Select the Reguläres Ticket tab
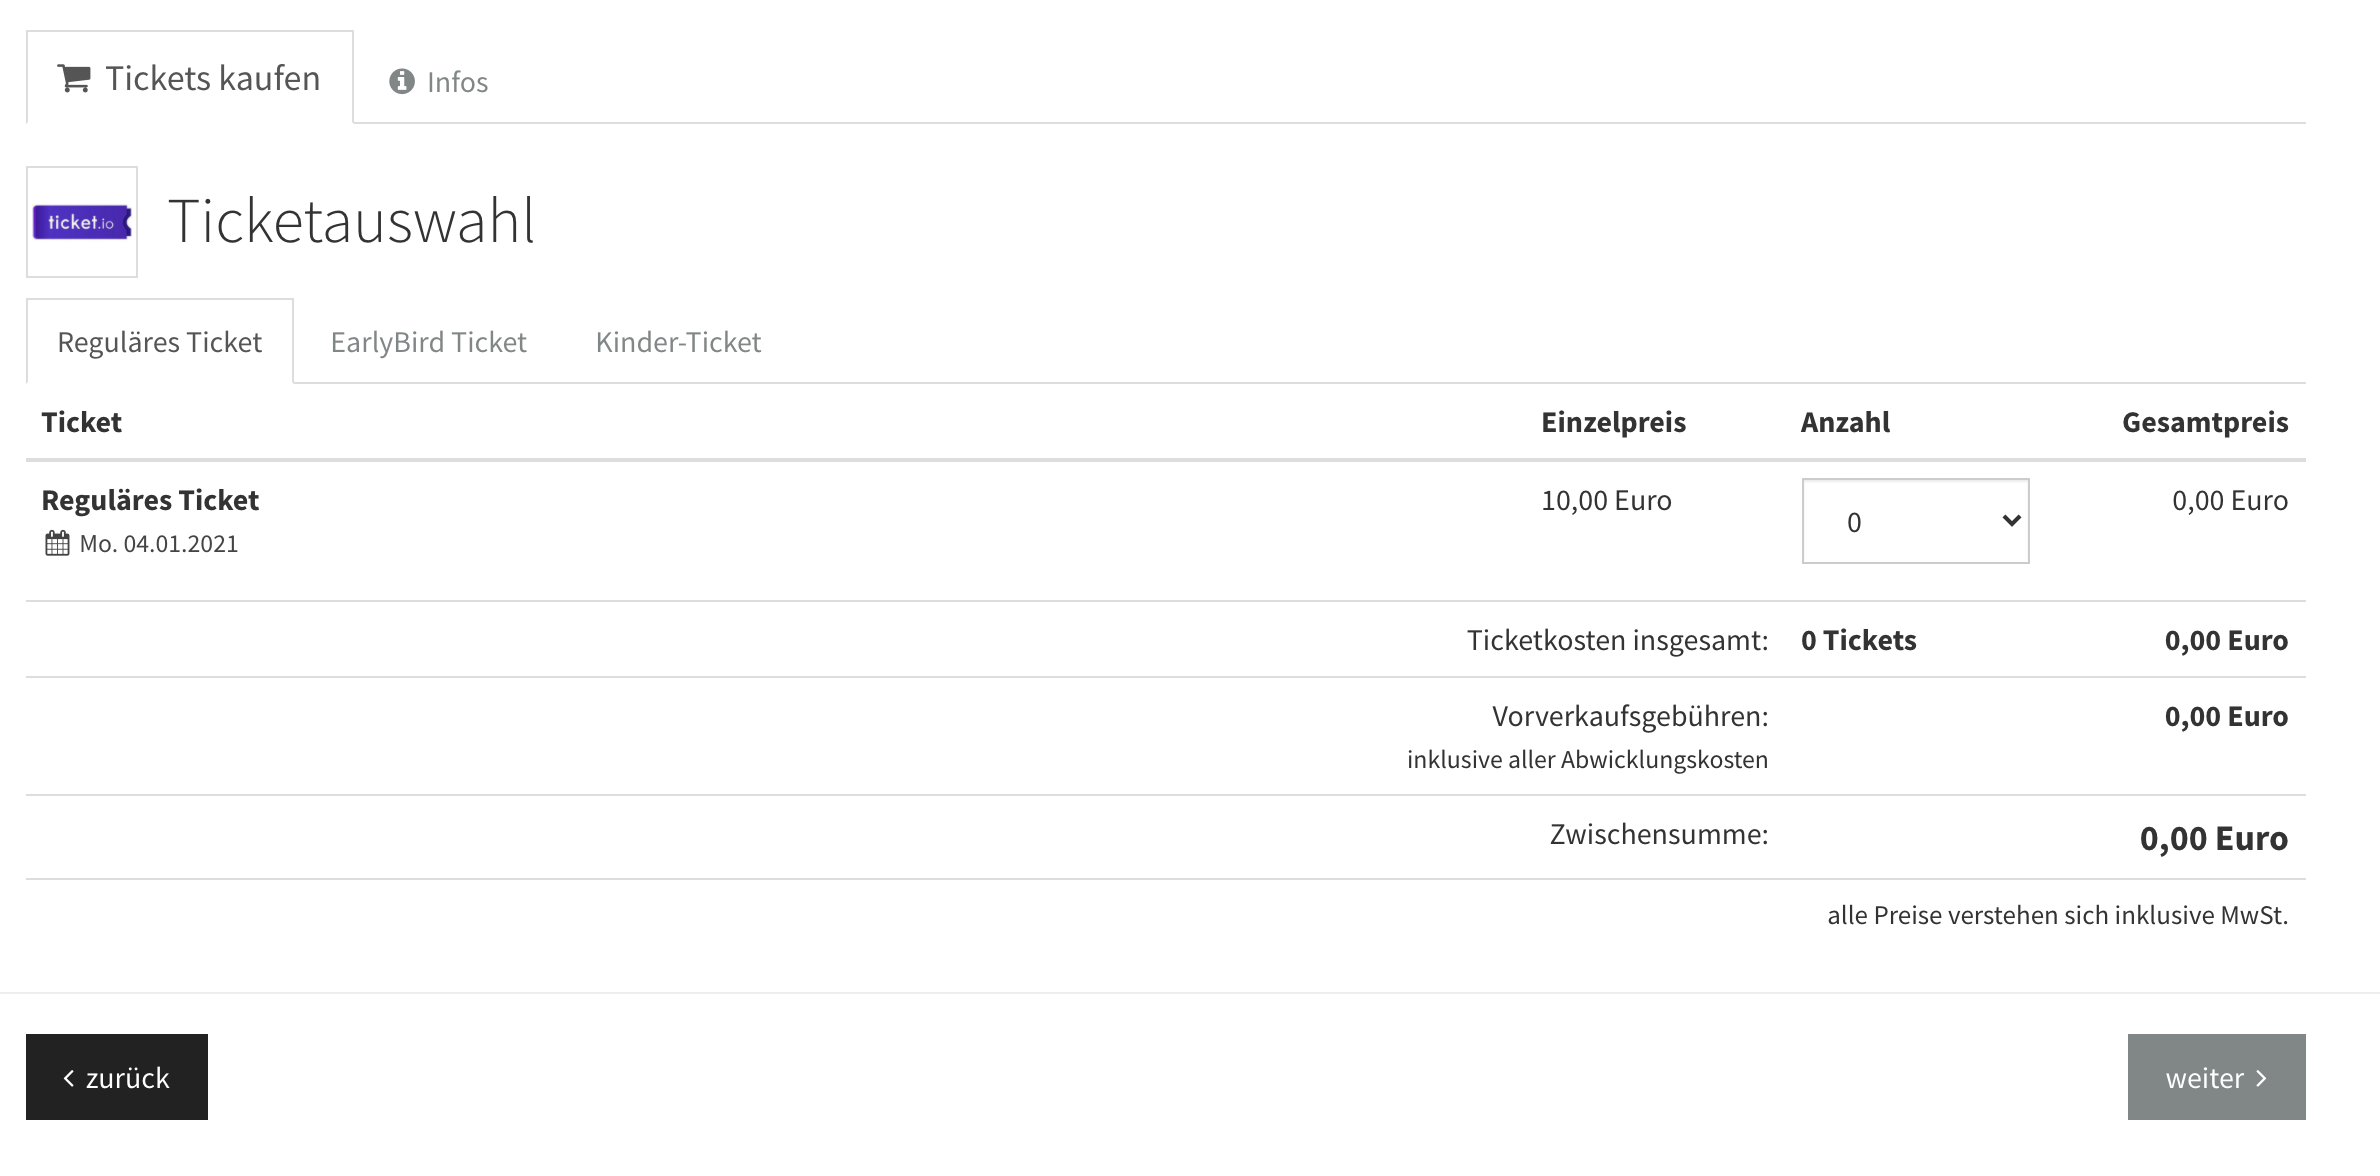 tap(160, 342)
